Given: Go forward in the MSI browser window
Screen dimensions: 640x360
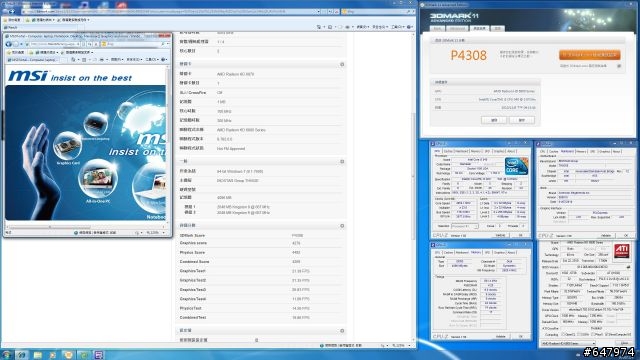Looking at the screenshot, I should pos(16,44).
